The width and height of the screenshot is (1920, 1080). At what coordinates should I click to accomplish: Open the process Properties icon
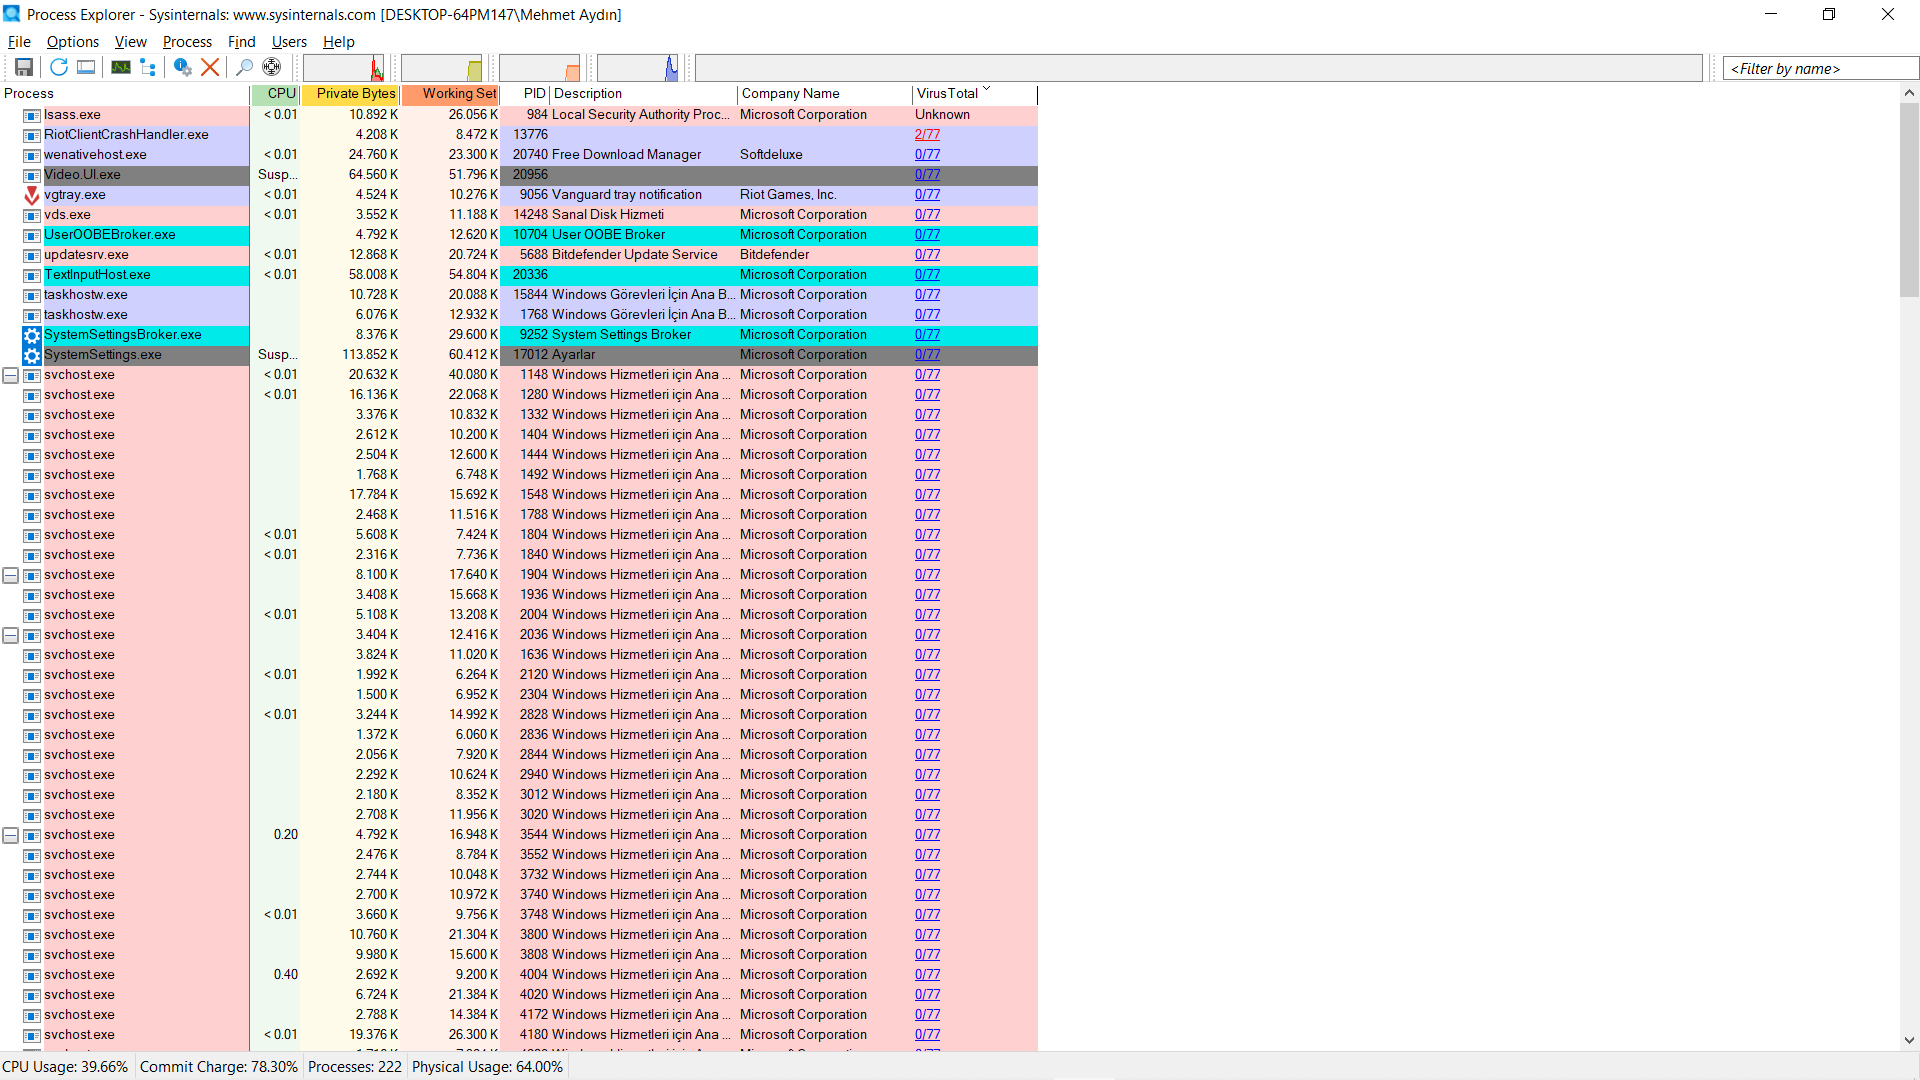(182, 67)
